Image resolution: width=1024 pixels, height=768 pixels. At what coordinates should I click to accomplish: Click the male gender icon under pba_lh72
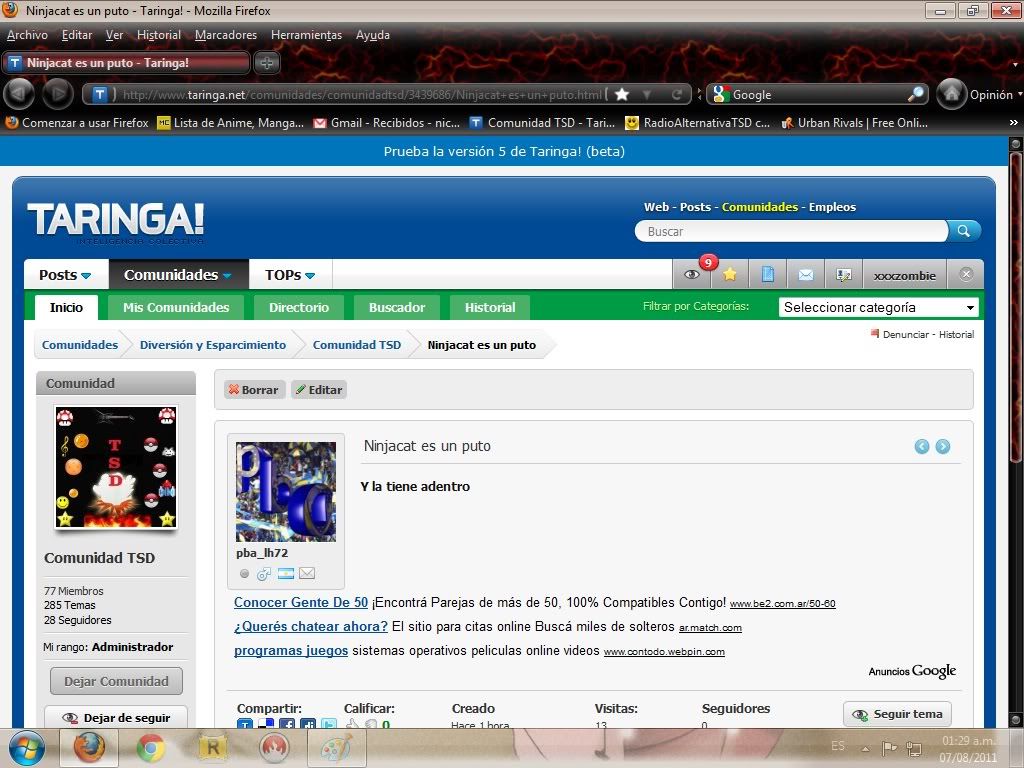click(264, 573)
